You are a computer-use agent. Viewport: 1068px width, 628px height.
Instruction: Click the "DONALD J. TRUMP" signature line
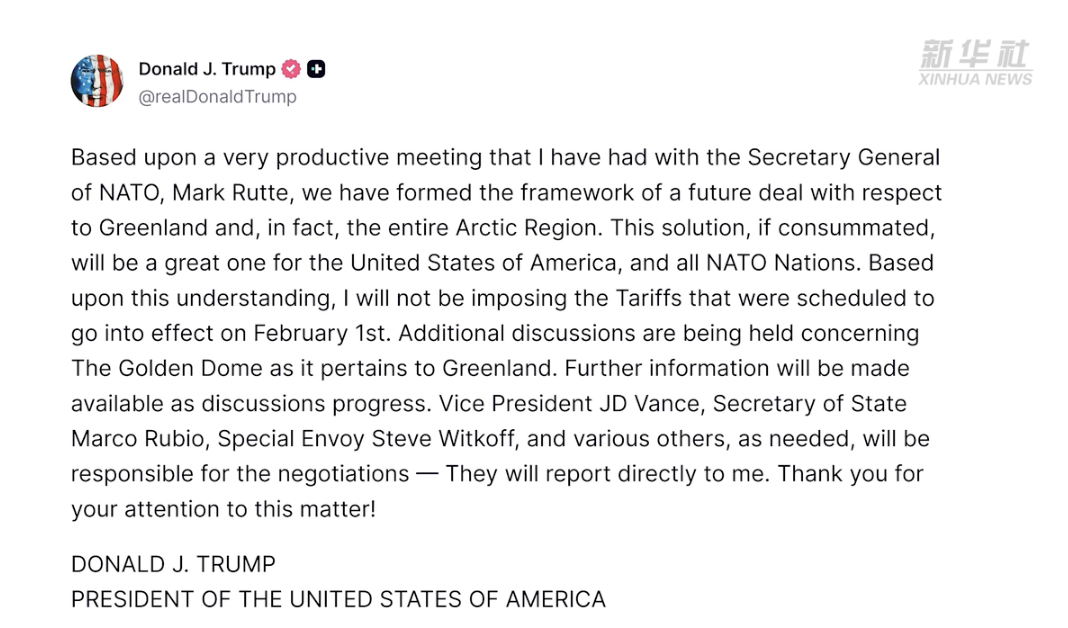(173, 564)
